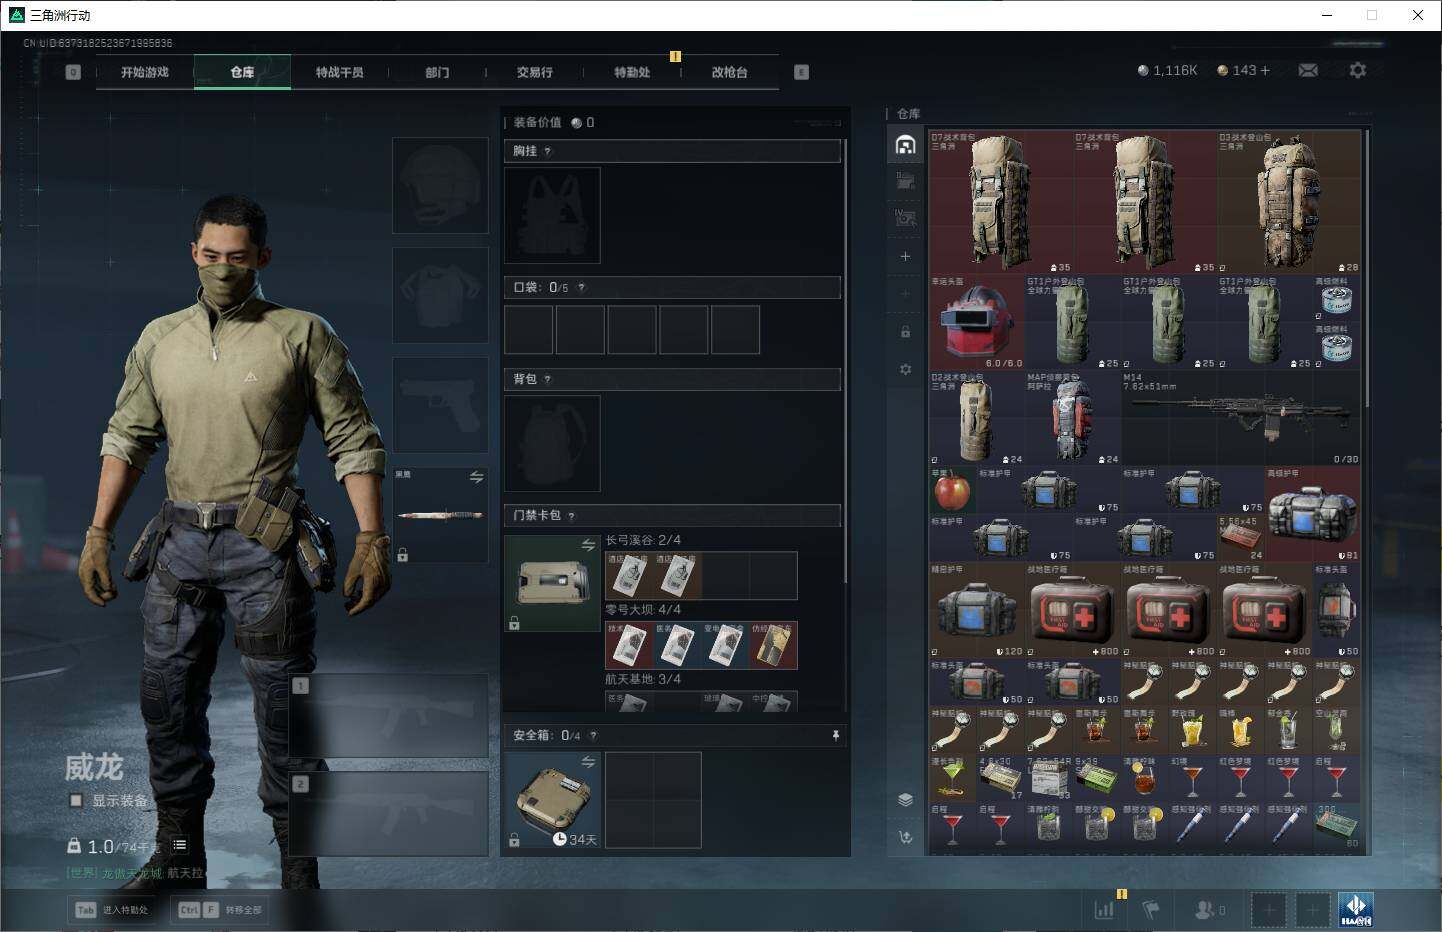This screenshot has width=1442, height=932.
Task: Expand the weight details list icon
Action: (180, 845)
